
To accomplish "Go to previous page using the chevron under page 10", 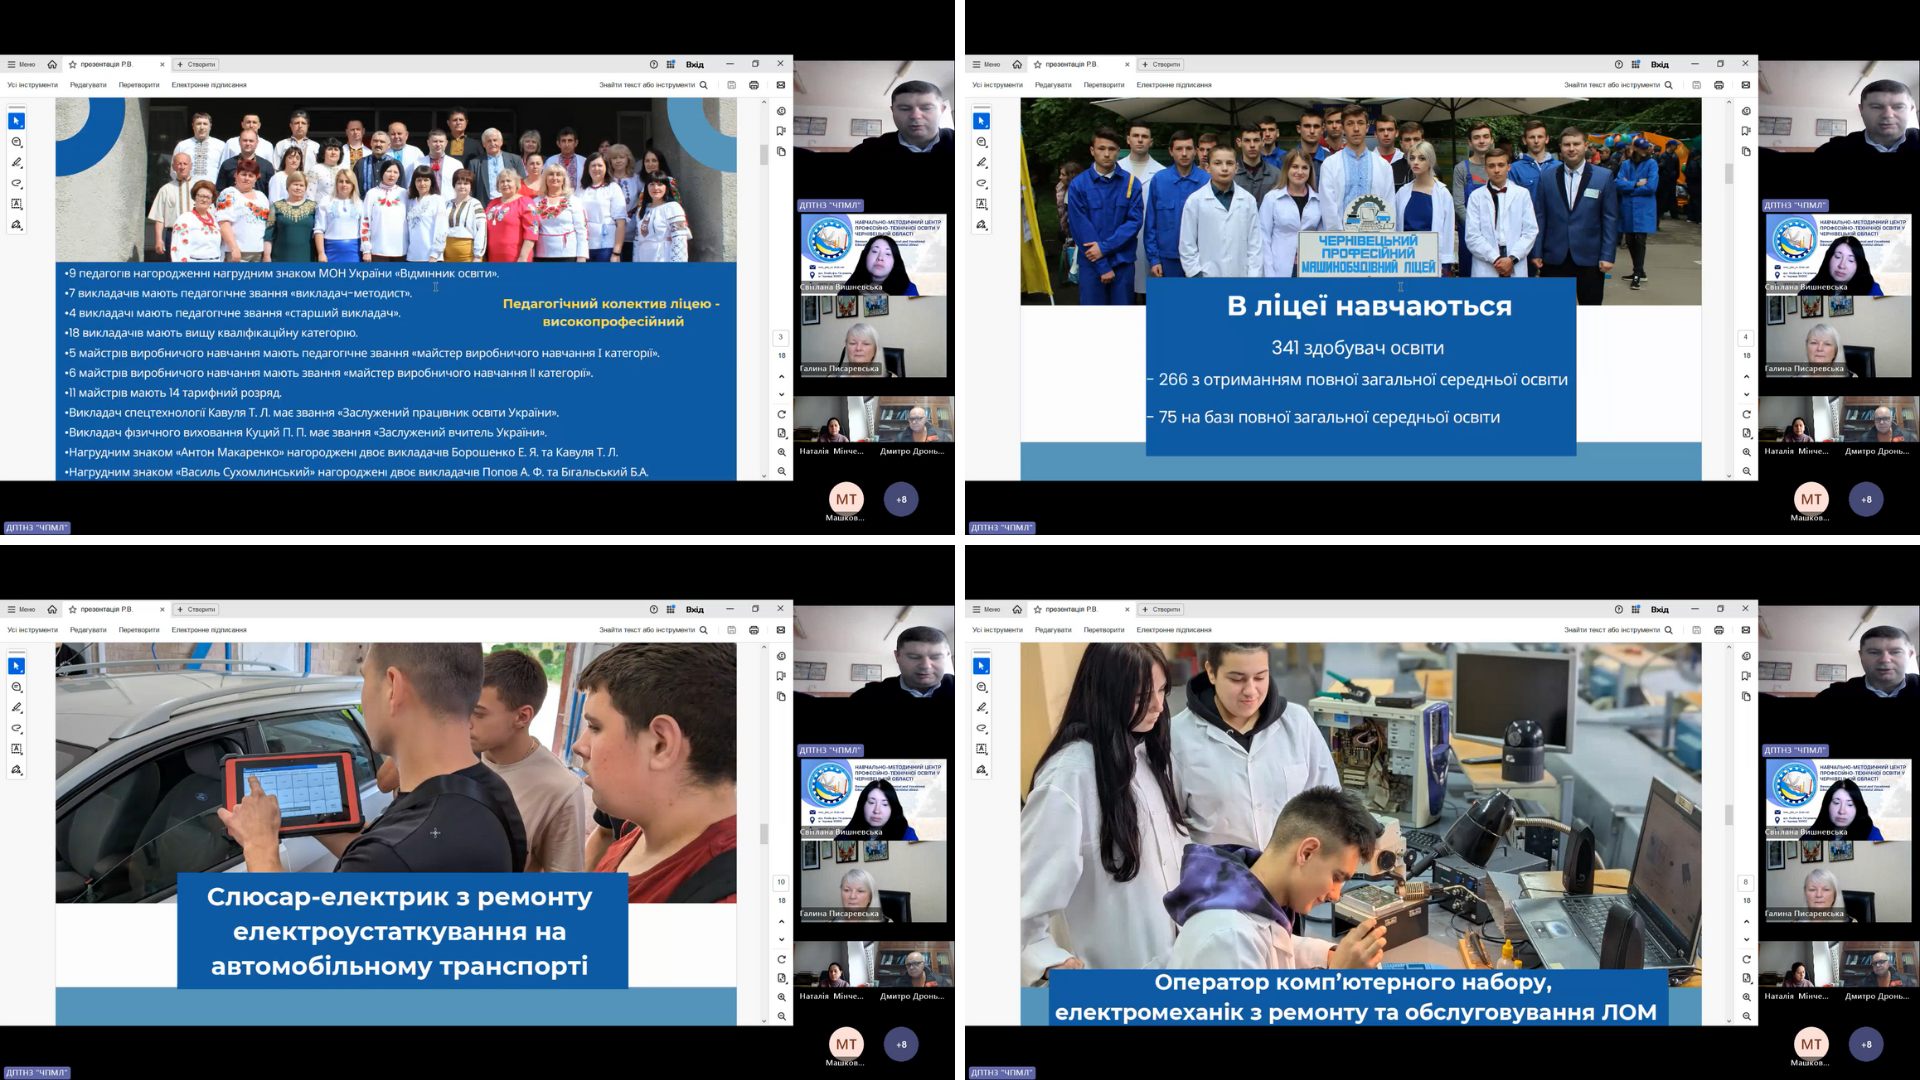I will click(x=781, y=921).
